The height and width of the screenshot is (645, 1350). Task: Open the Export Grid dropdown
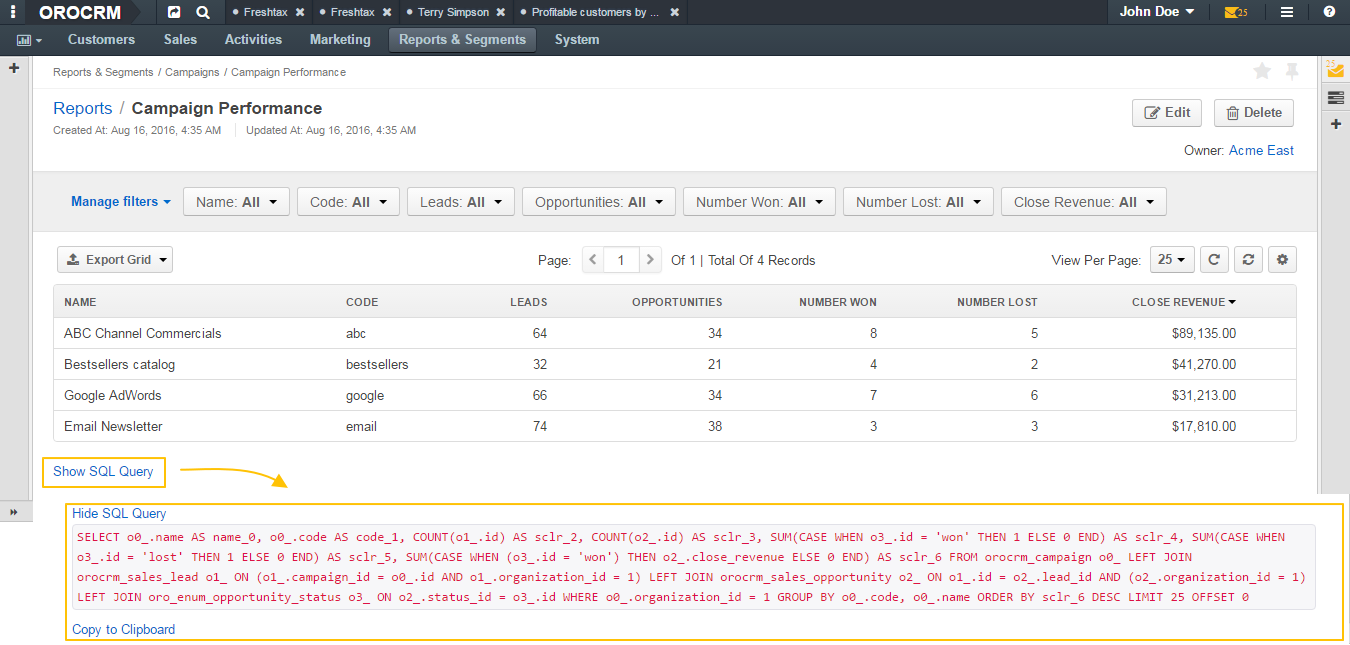pos(115,260)
